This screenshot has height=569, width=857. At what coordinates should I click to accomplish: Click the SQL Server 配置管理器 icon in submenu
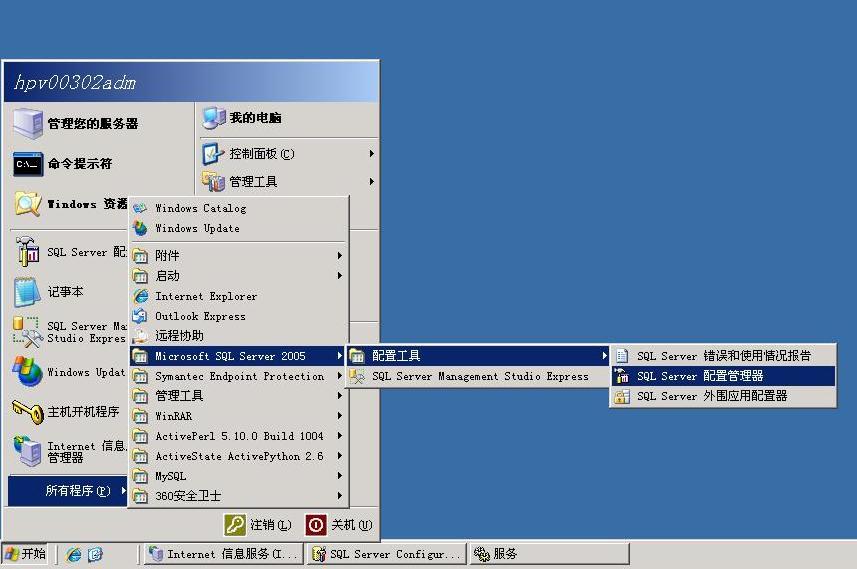pyautogui.click(x=622, y=376)
